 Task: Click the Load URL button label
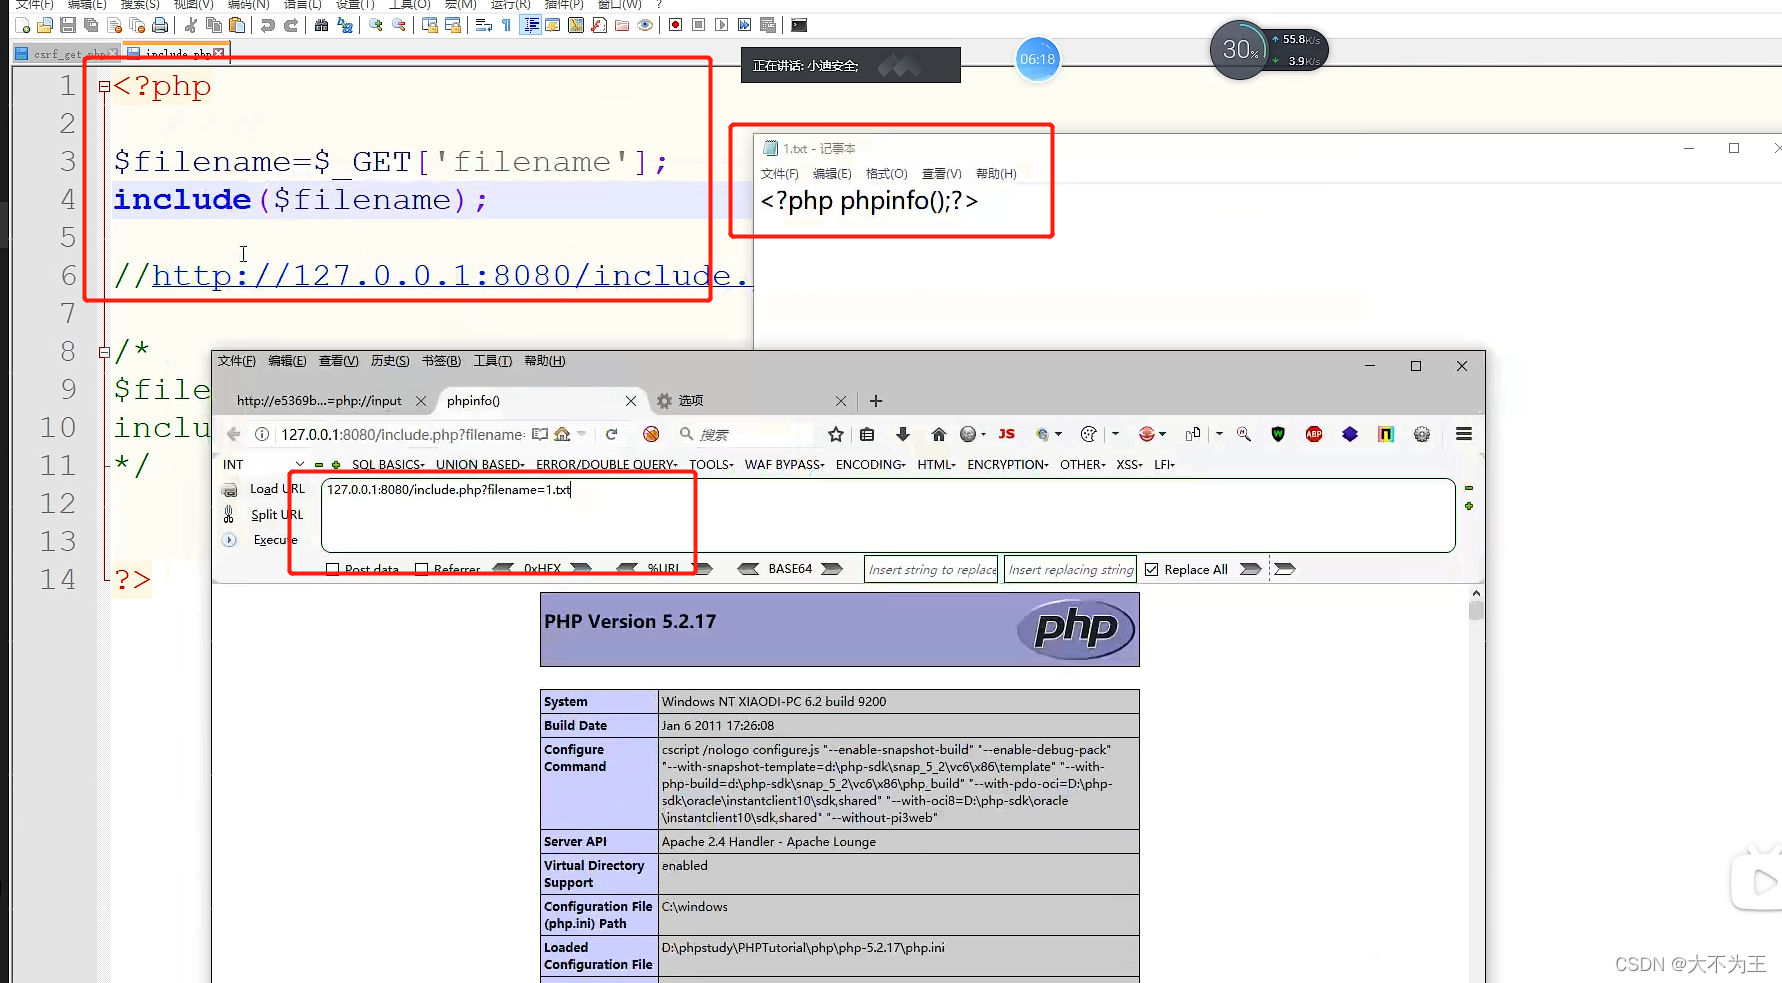[277, 490]
